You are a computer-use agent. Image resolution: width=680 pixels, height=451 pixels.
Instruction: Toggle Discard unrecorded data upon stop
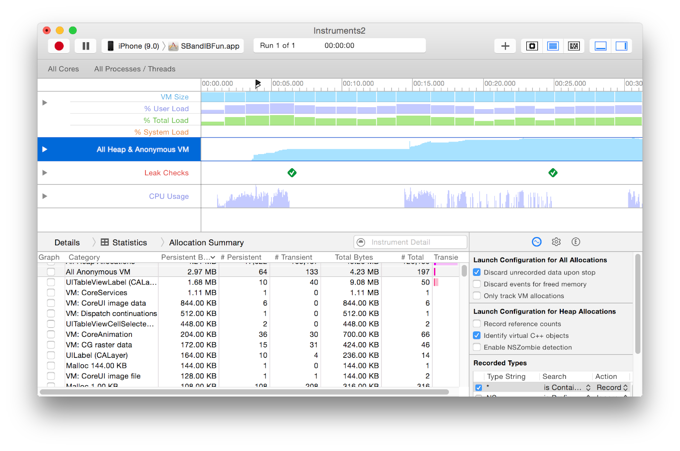pos(477,272)
